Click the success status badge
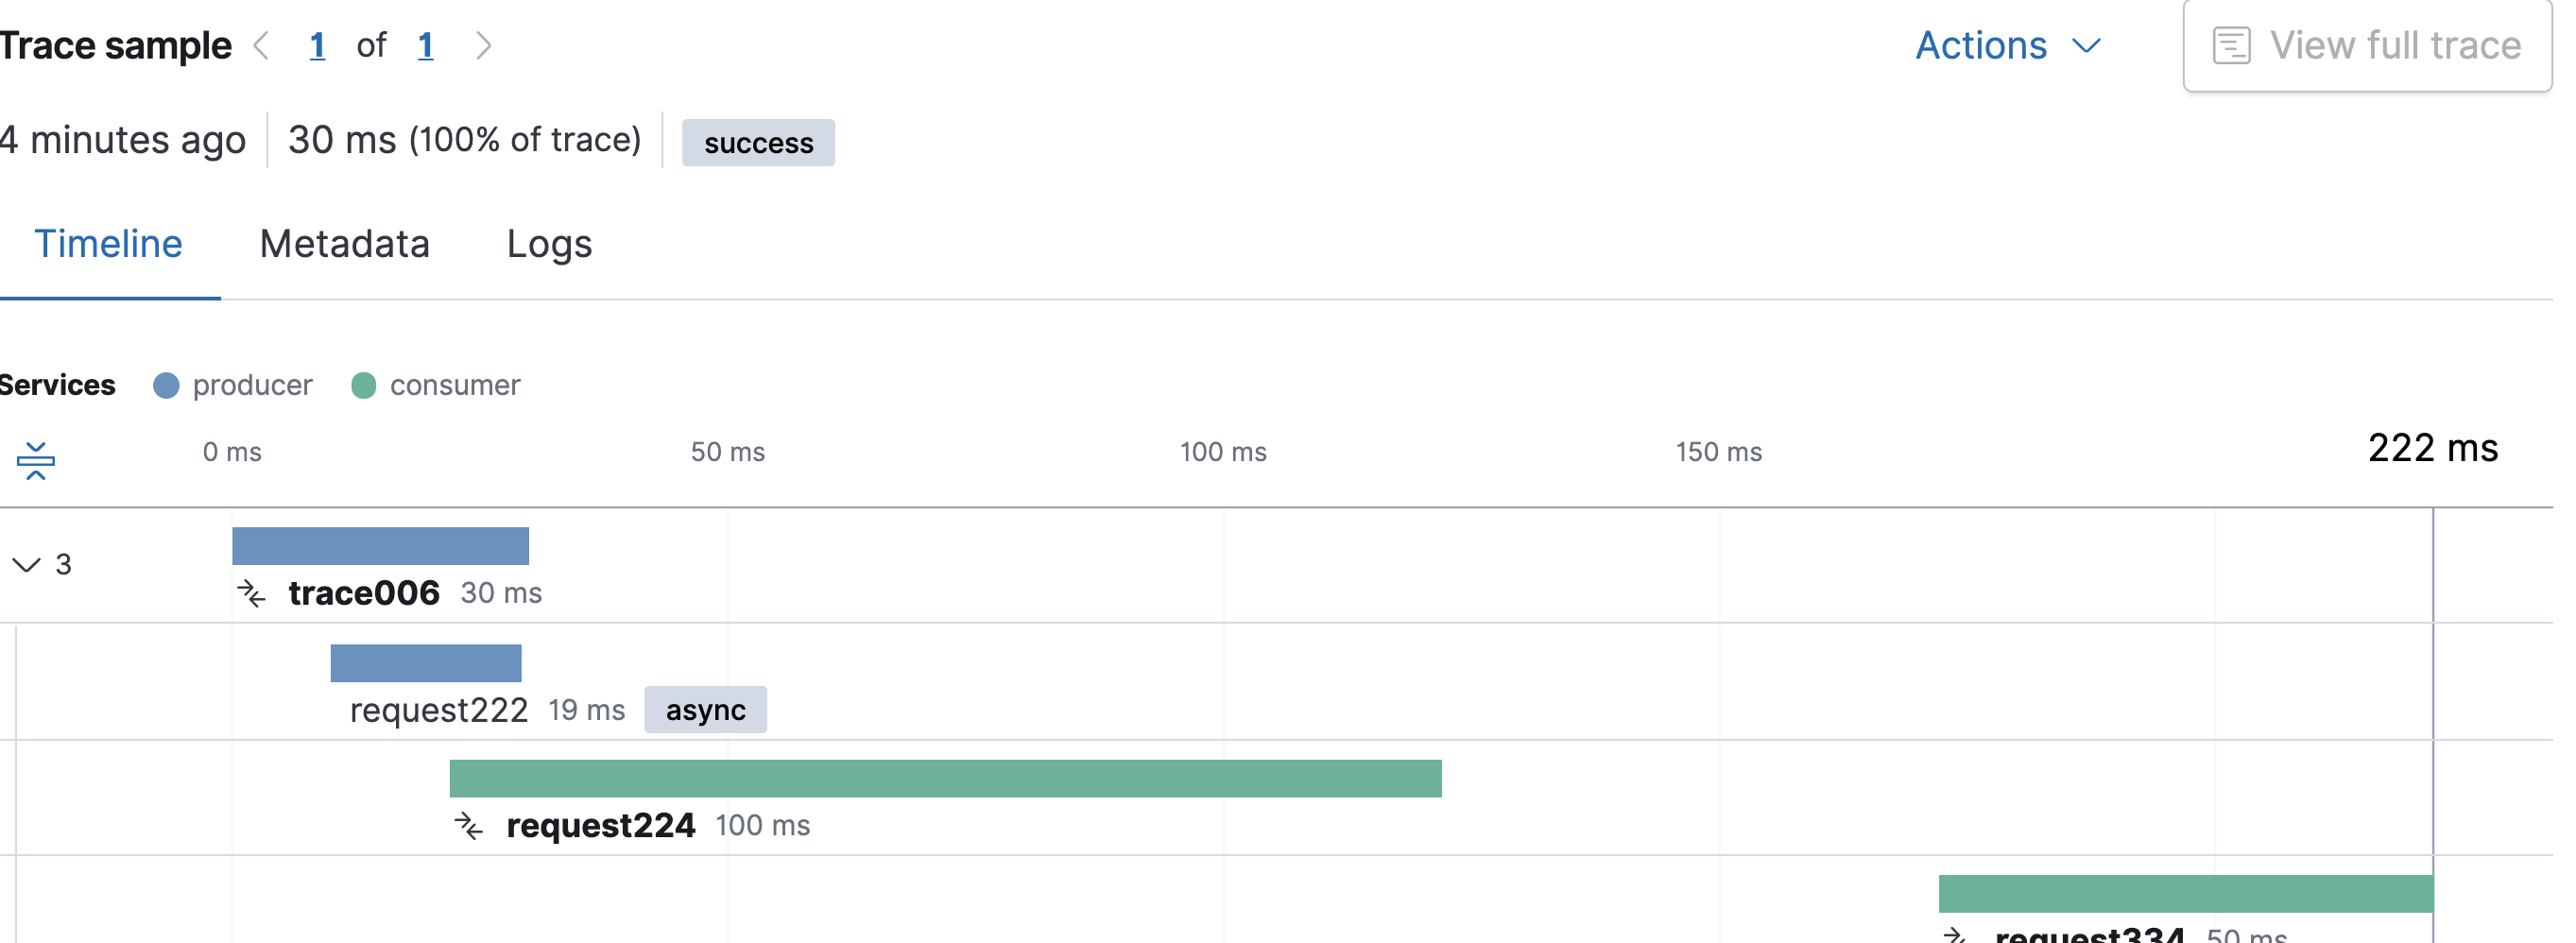2576x943 pixels. tap(758, 142)
